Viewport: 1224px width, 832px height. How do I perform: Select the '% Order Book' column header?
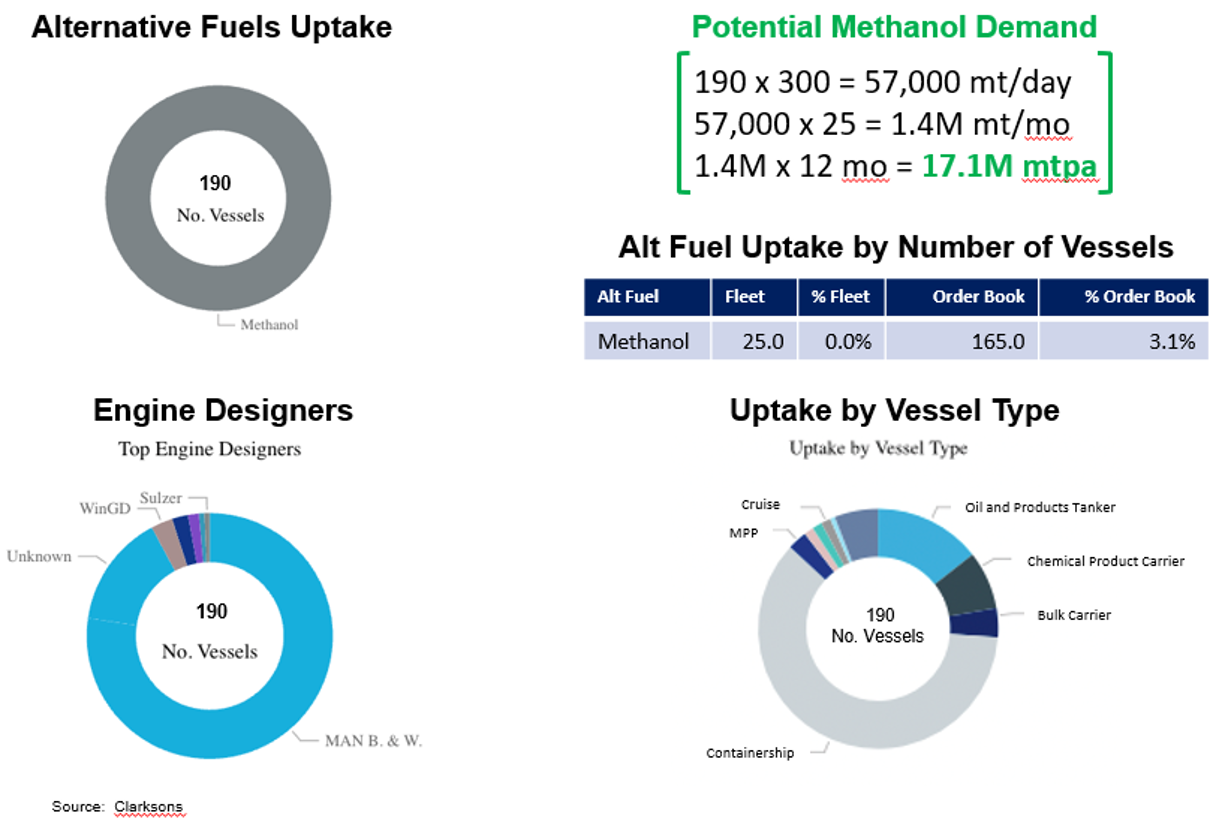(1124, 297)
